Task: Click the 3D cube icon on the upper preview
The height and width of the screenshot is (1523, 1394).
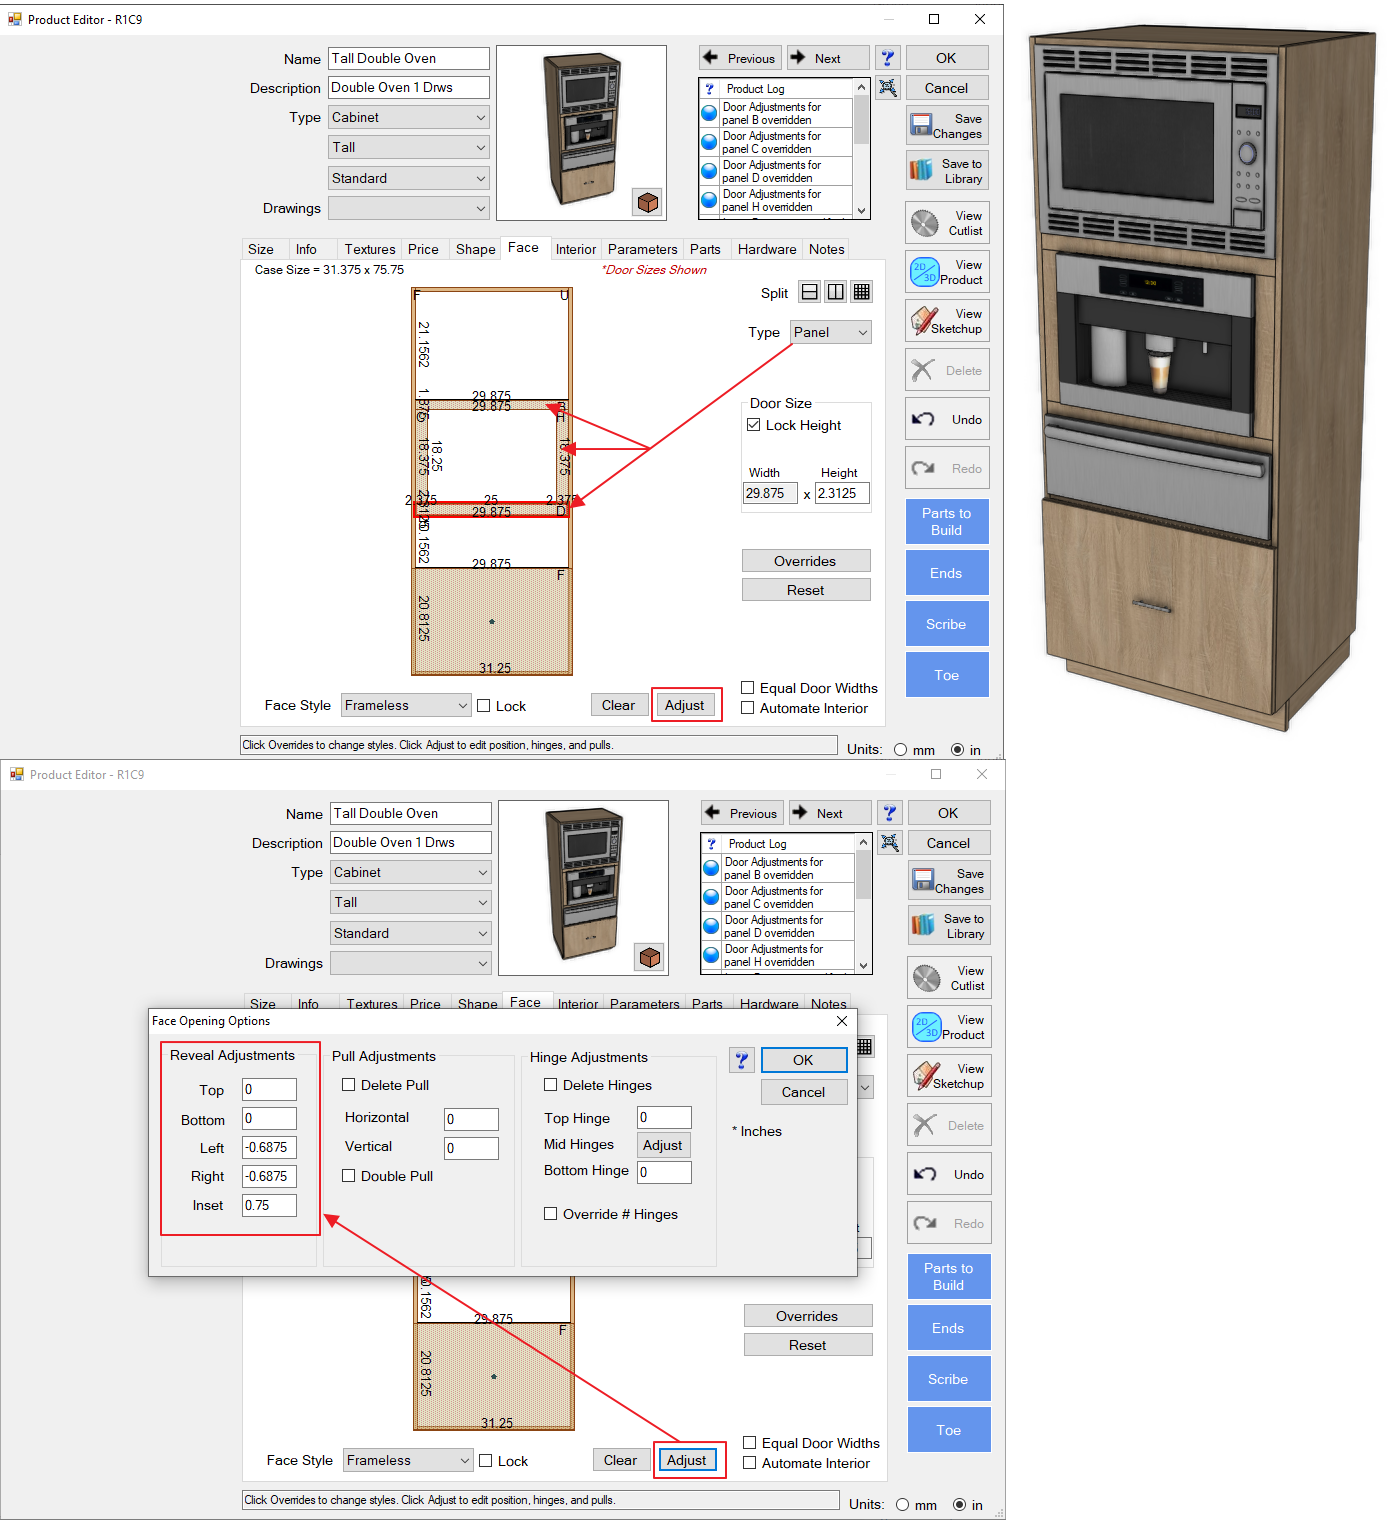Action: pos(648,203)
